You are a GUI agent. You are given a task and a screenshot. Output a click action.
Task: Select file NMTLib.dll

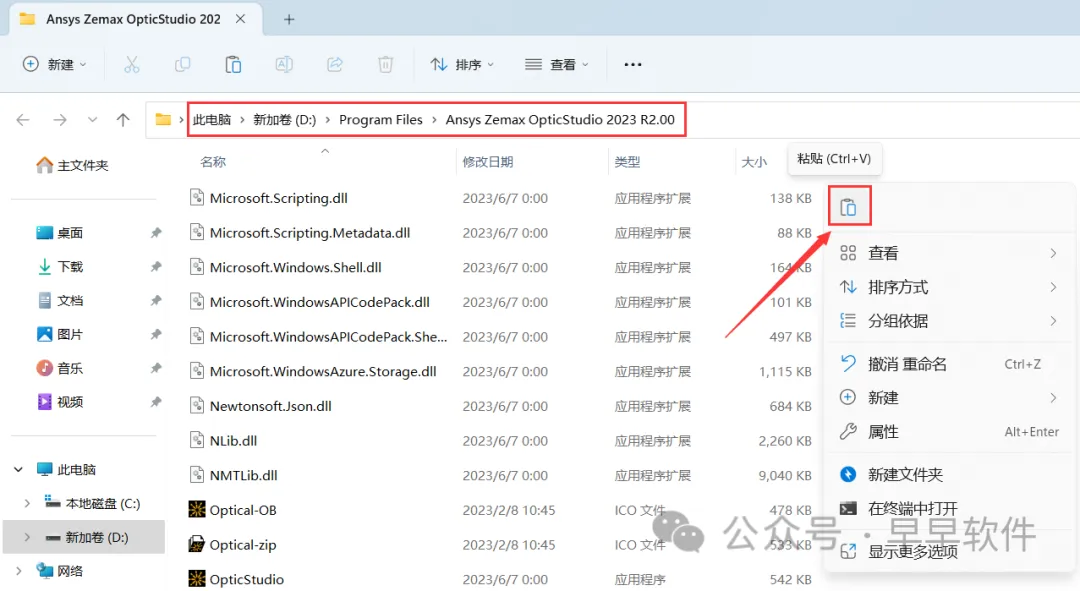pos(244,475)
